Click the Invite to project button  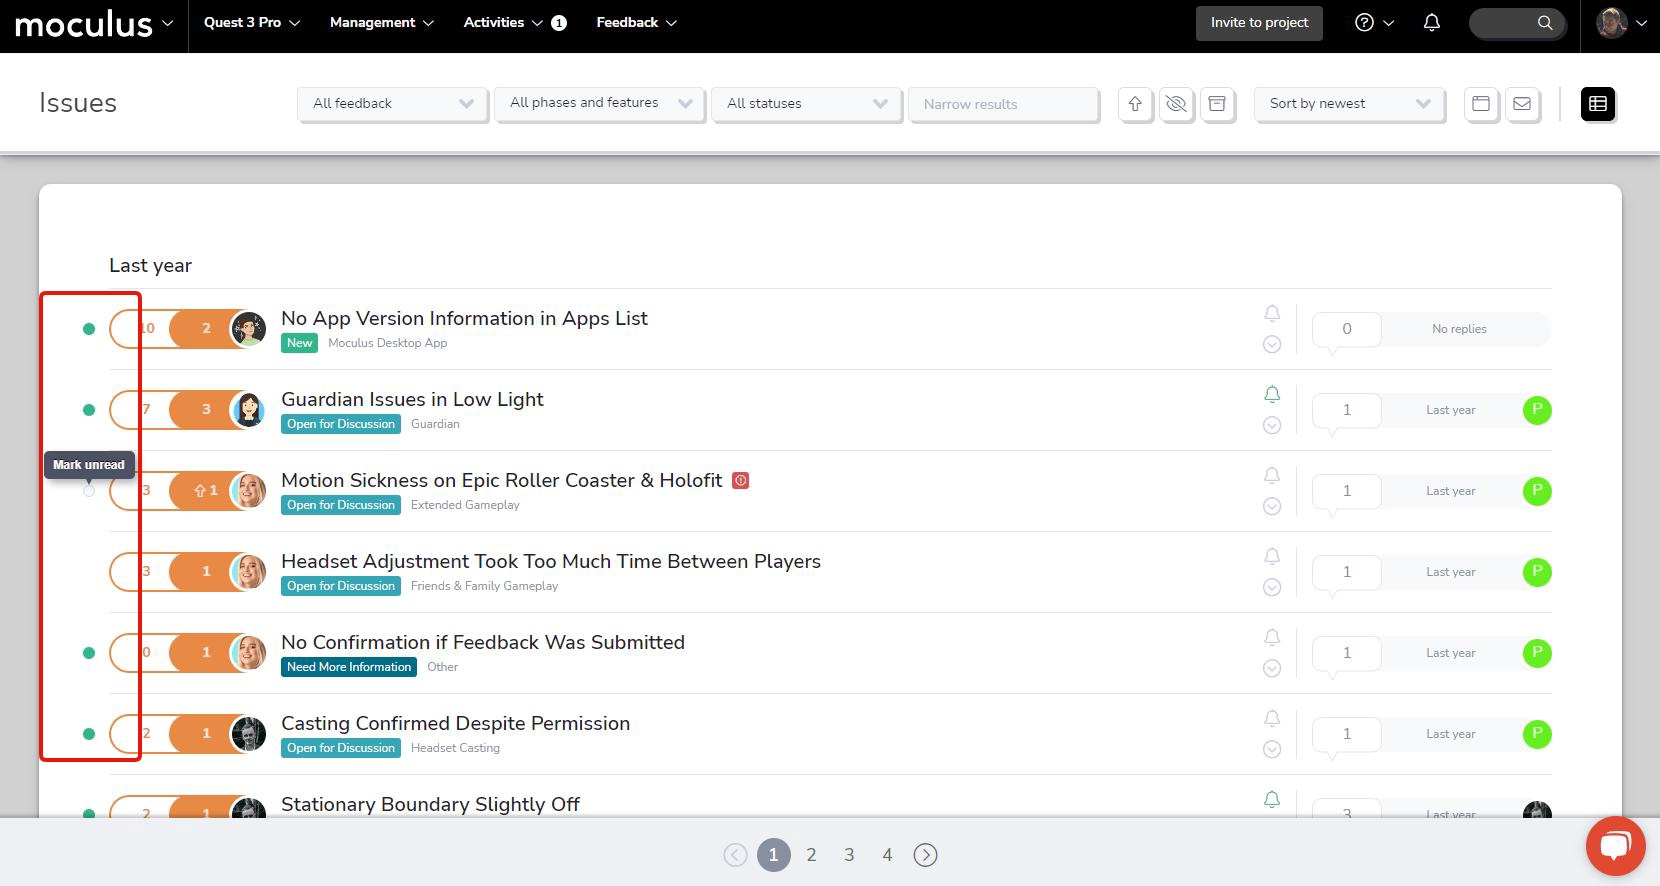pyautogui.click(x=1259, y=23)
